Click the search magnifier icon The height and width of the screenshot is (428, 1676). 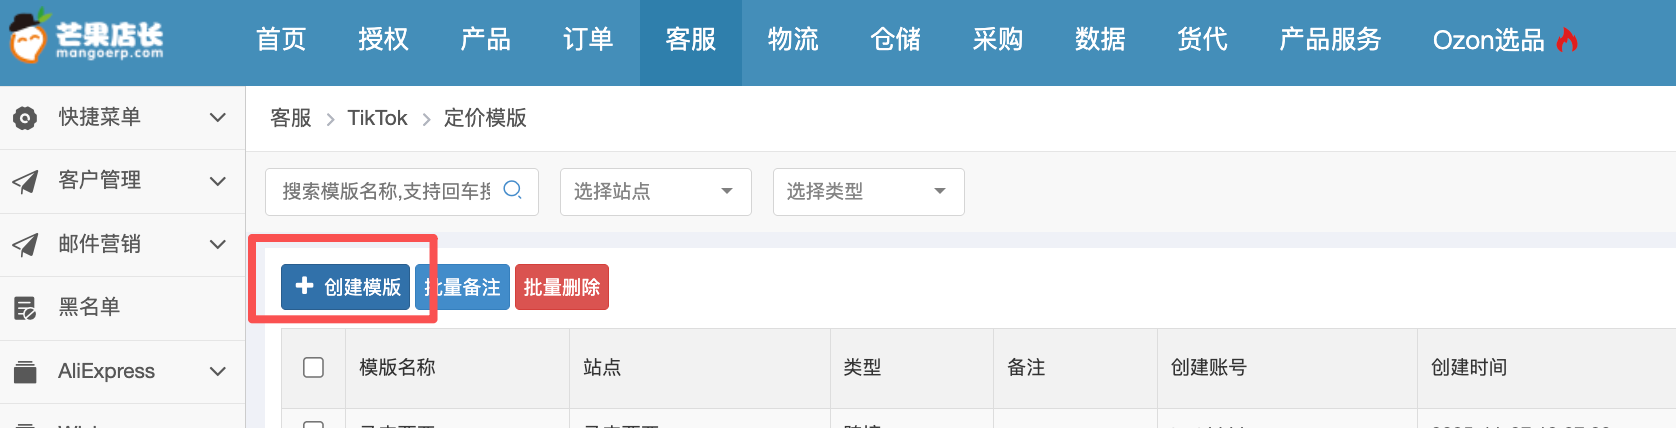[x=513, y=190]
